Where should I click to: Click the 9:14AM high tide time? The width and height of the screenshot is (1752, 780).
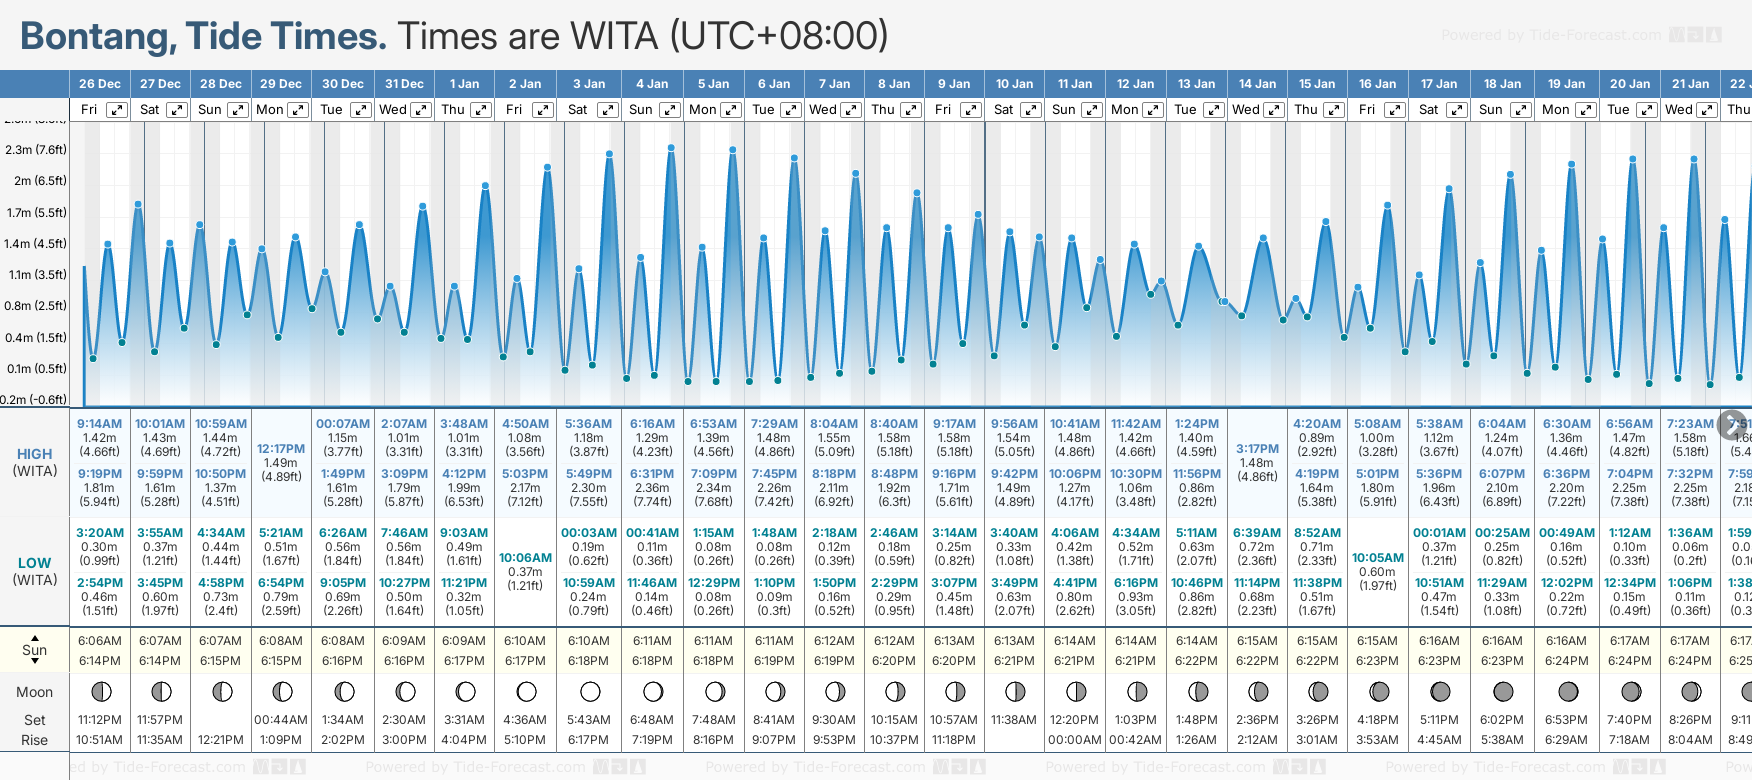click(99, 424)
